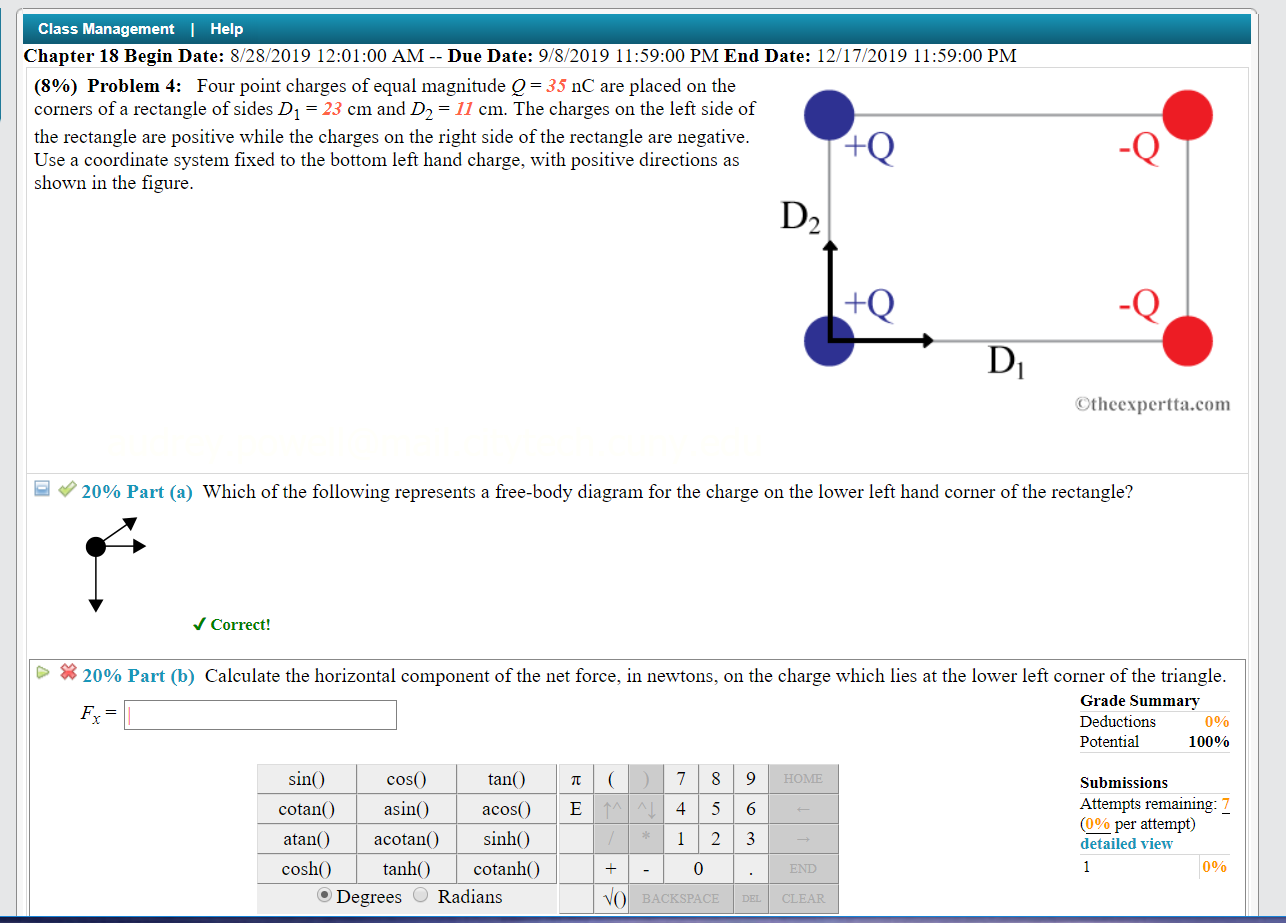Open the detailed view link
Image resolution: width=1286 pixels, height=923 pixels.
1126,843
